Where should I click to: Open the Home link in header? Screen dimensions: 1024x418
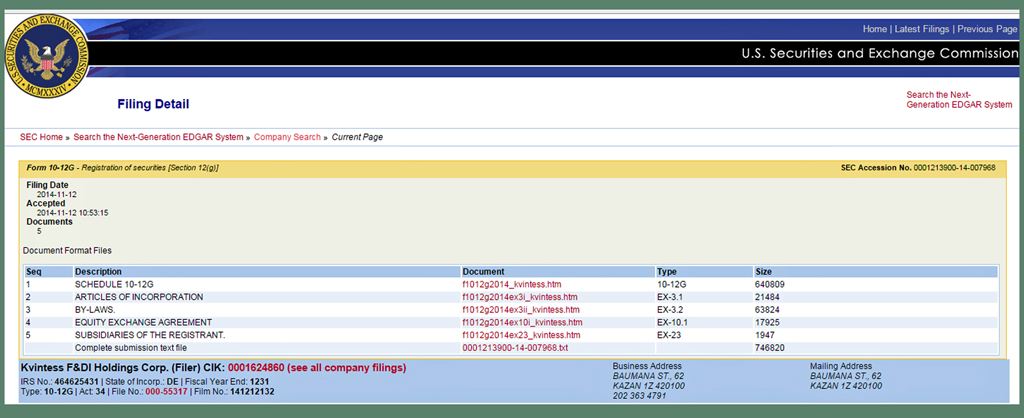coord(874,29)
